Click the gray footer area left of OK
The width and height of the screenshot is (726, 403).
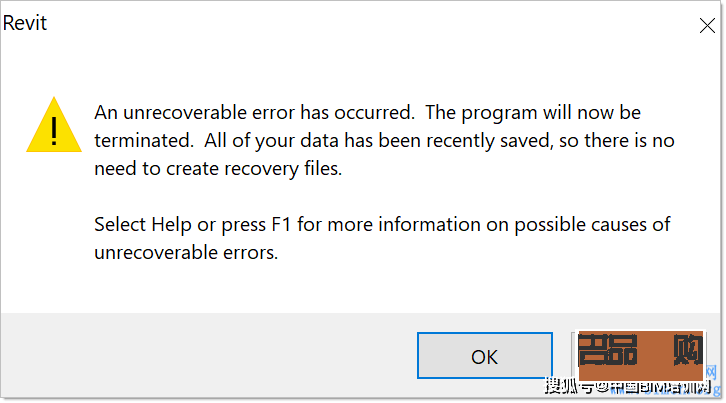(x=200, y=357)
